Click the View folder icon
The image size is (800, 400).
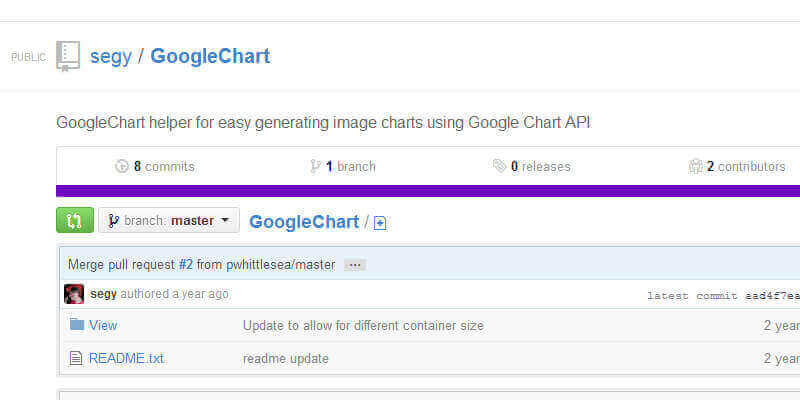click(76, 325)
